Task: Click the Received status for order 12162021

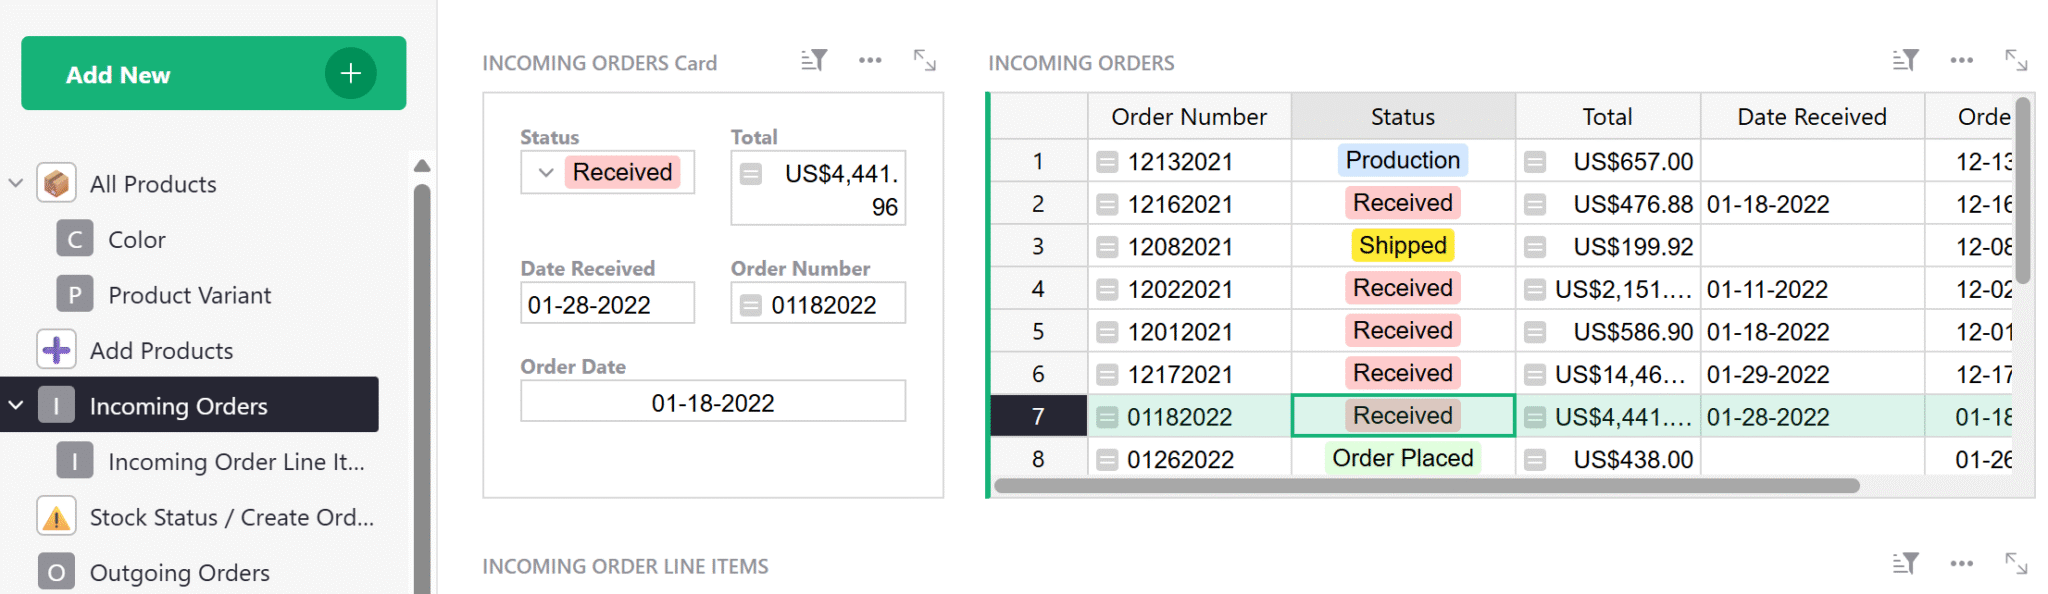Action: pos(1402,203)
